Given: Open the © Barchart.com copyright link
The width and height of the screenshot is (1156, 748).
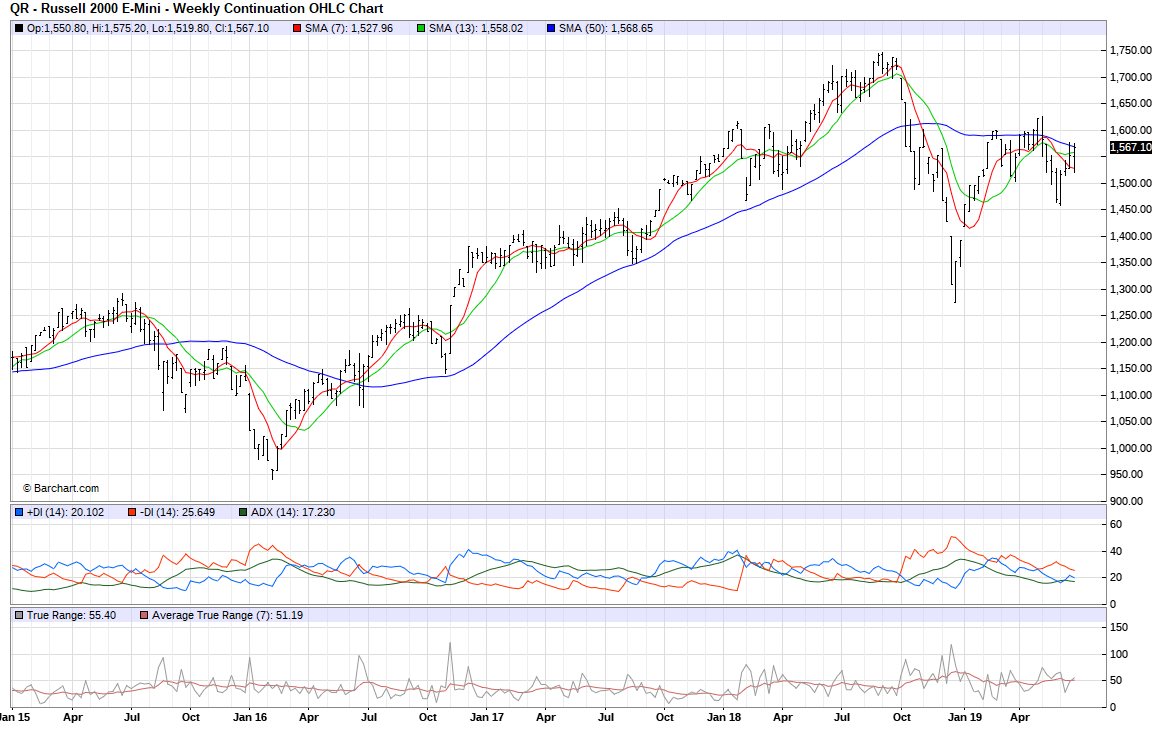Looking at the screenshot, I should 60,488.
